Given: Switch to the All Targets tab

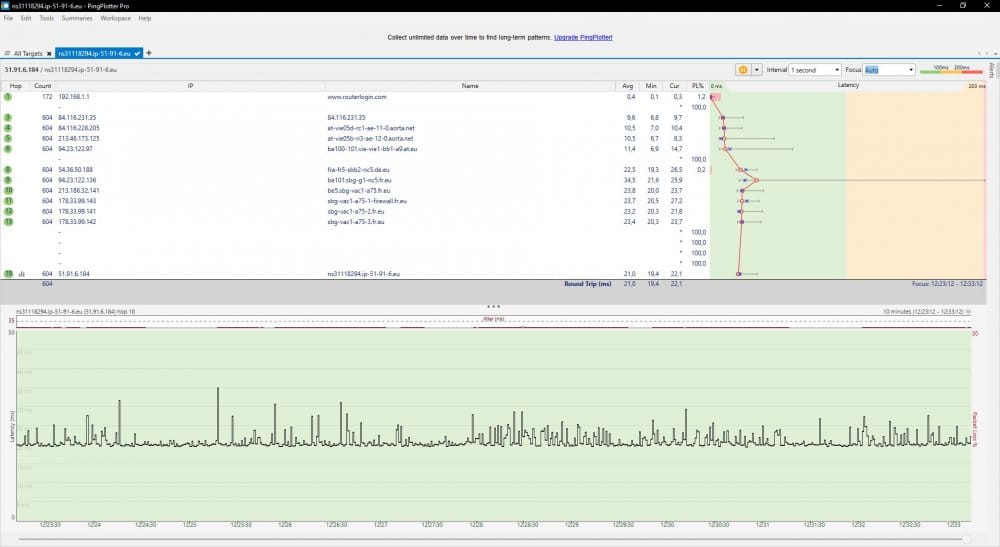Looking at the screenshot, I should (27, 53).
